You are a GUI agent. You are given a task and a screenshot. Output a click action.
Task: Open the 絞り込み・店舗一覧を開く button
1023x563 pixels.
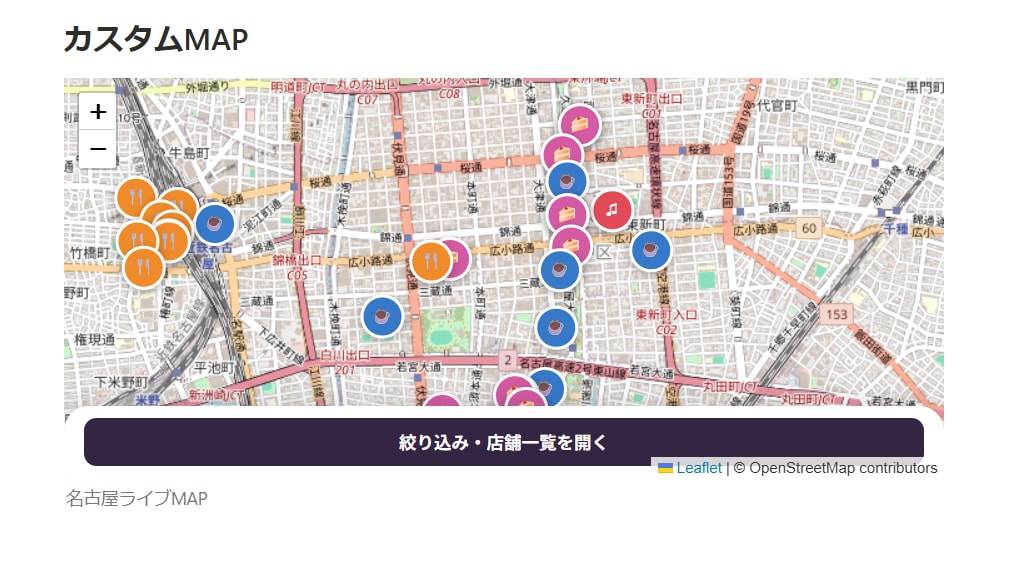click(504, 442)
